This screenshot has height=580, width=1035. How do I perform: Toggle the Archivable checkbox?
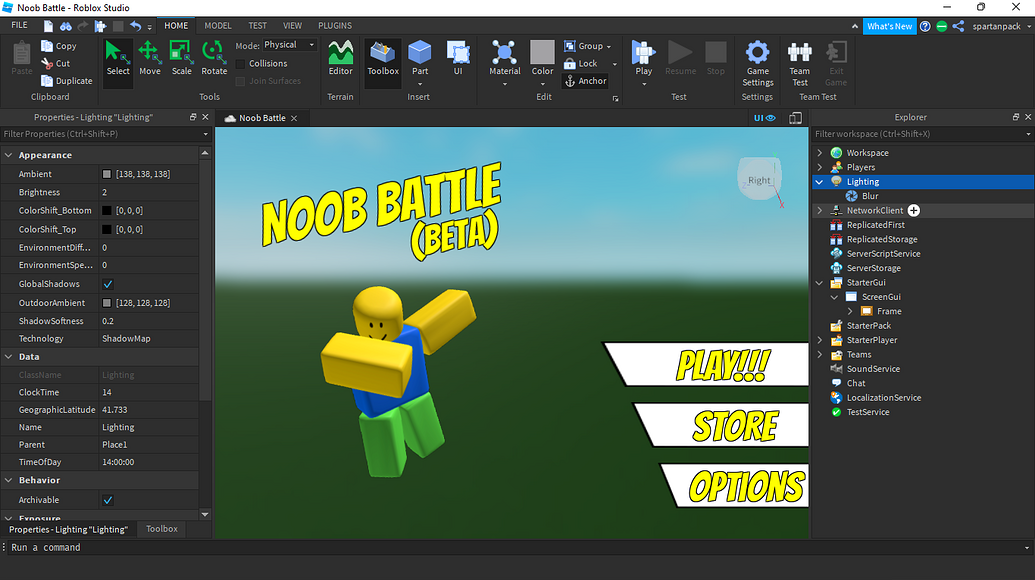point(108,500)
